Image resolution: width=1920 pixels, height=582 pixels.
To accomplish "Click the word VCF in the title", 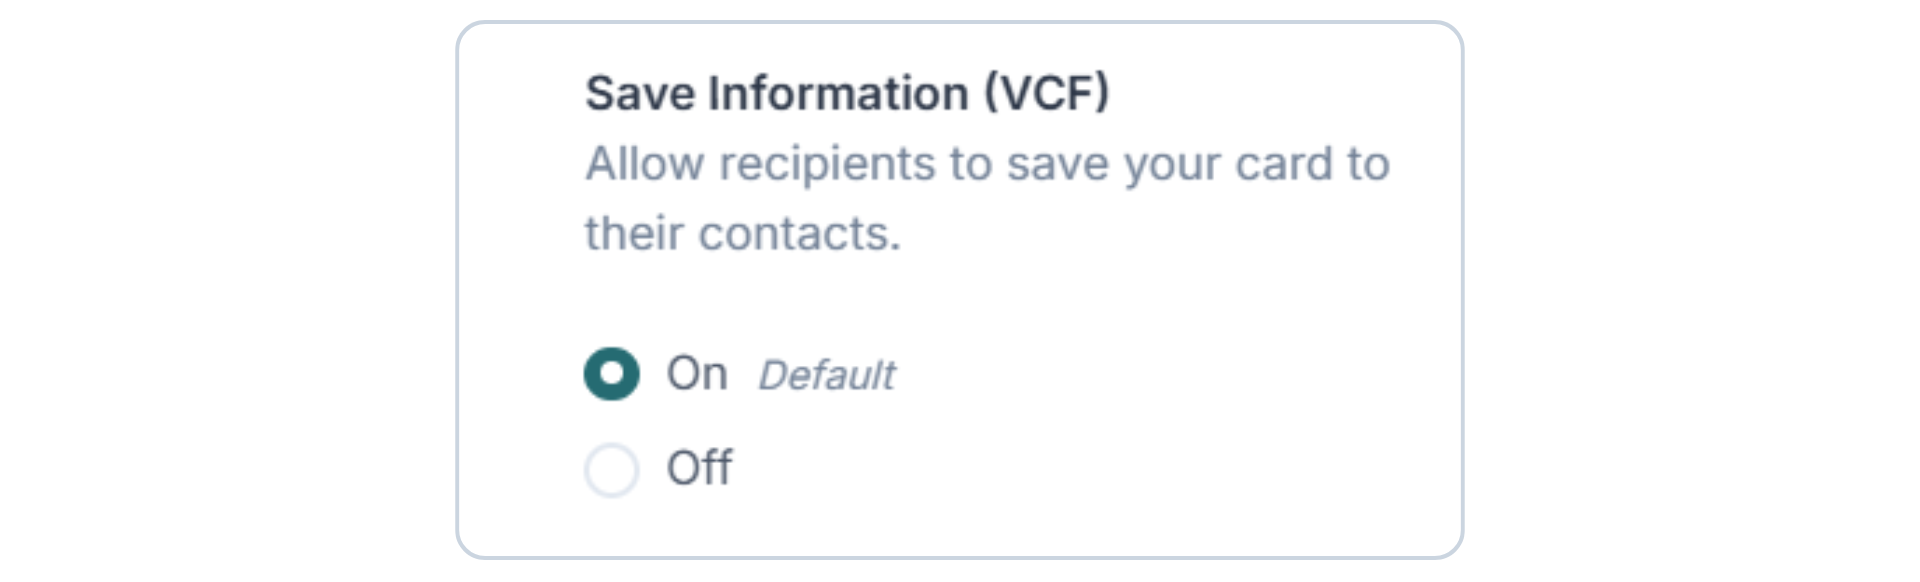I will pos(1045,93).
